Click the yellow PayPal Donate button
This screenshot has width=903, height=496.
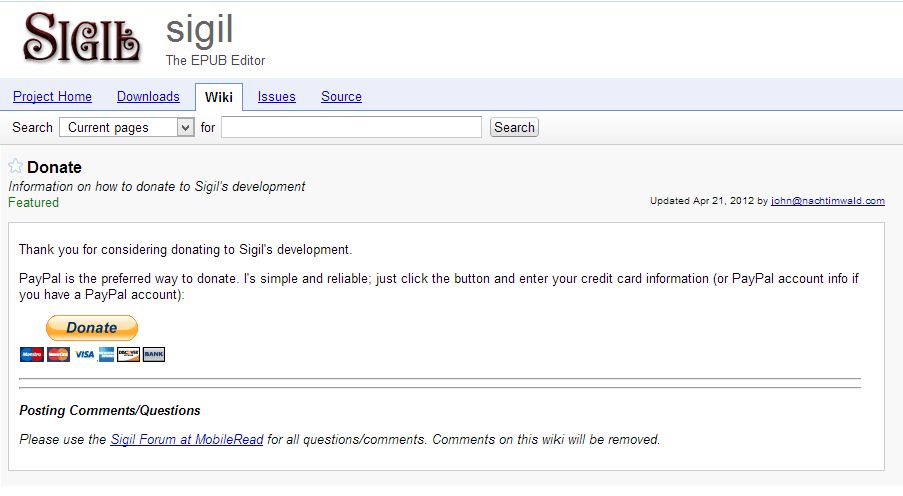(92, 328)
